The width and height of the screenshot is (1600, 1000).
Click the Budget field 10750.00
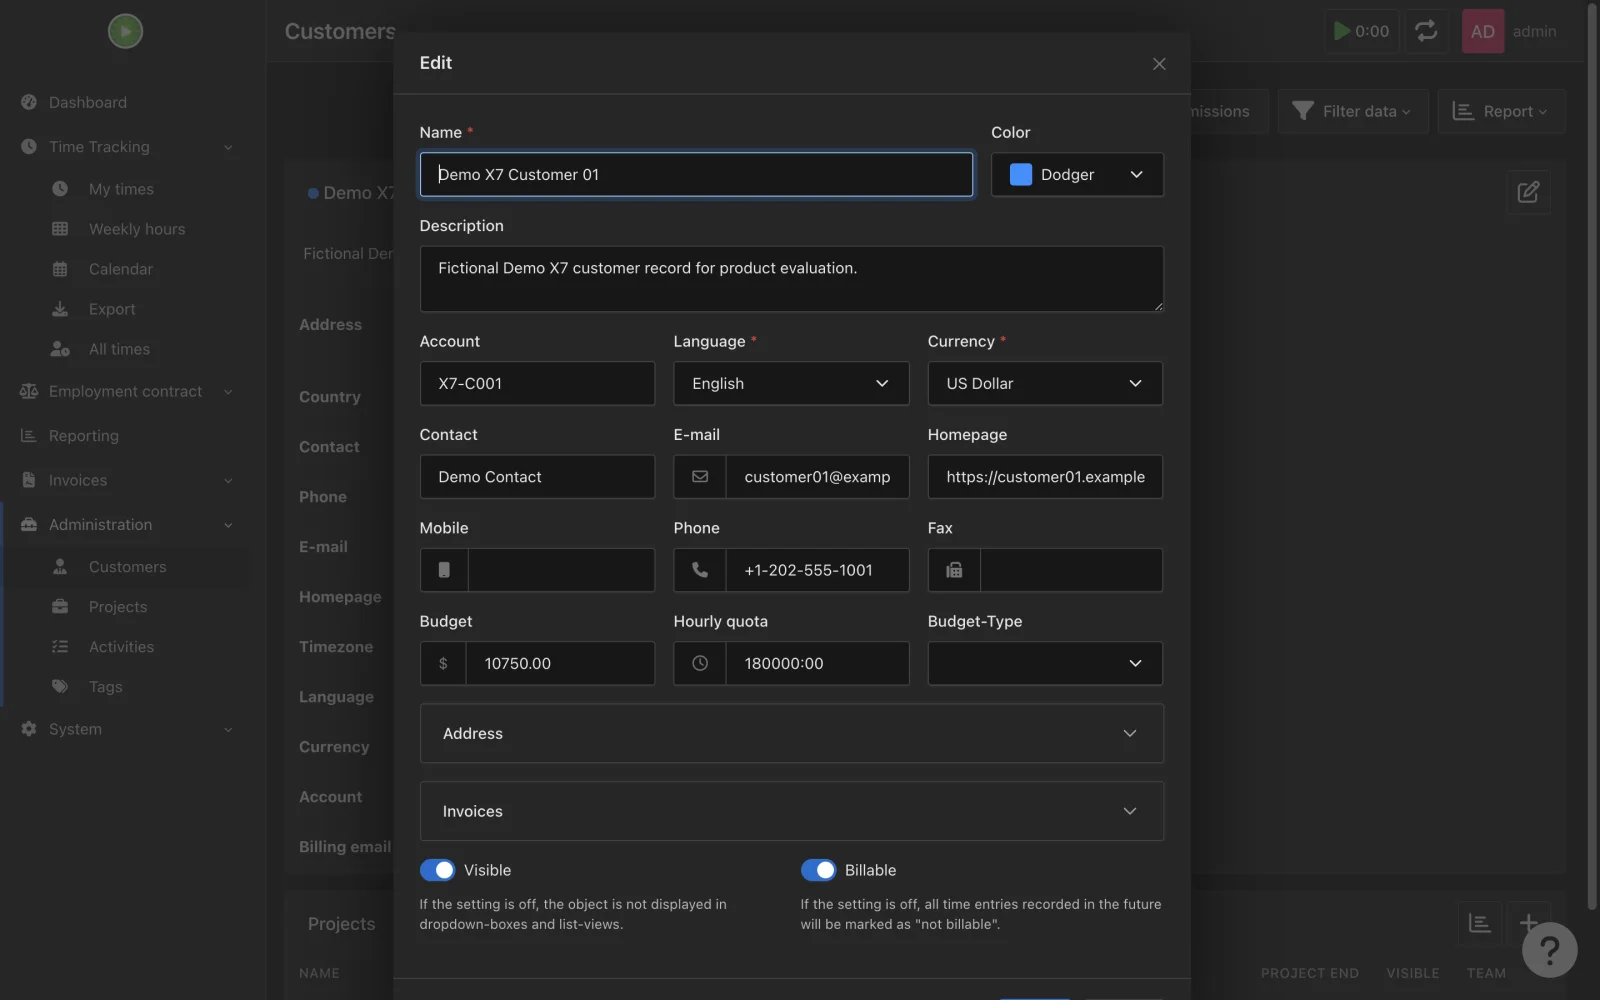[560, 663]
